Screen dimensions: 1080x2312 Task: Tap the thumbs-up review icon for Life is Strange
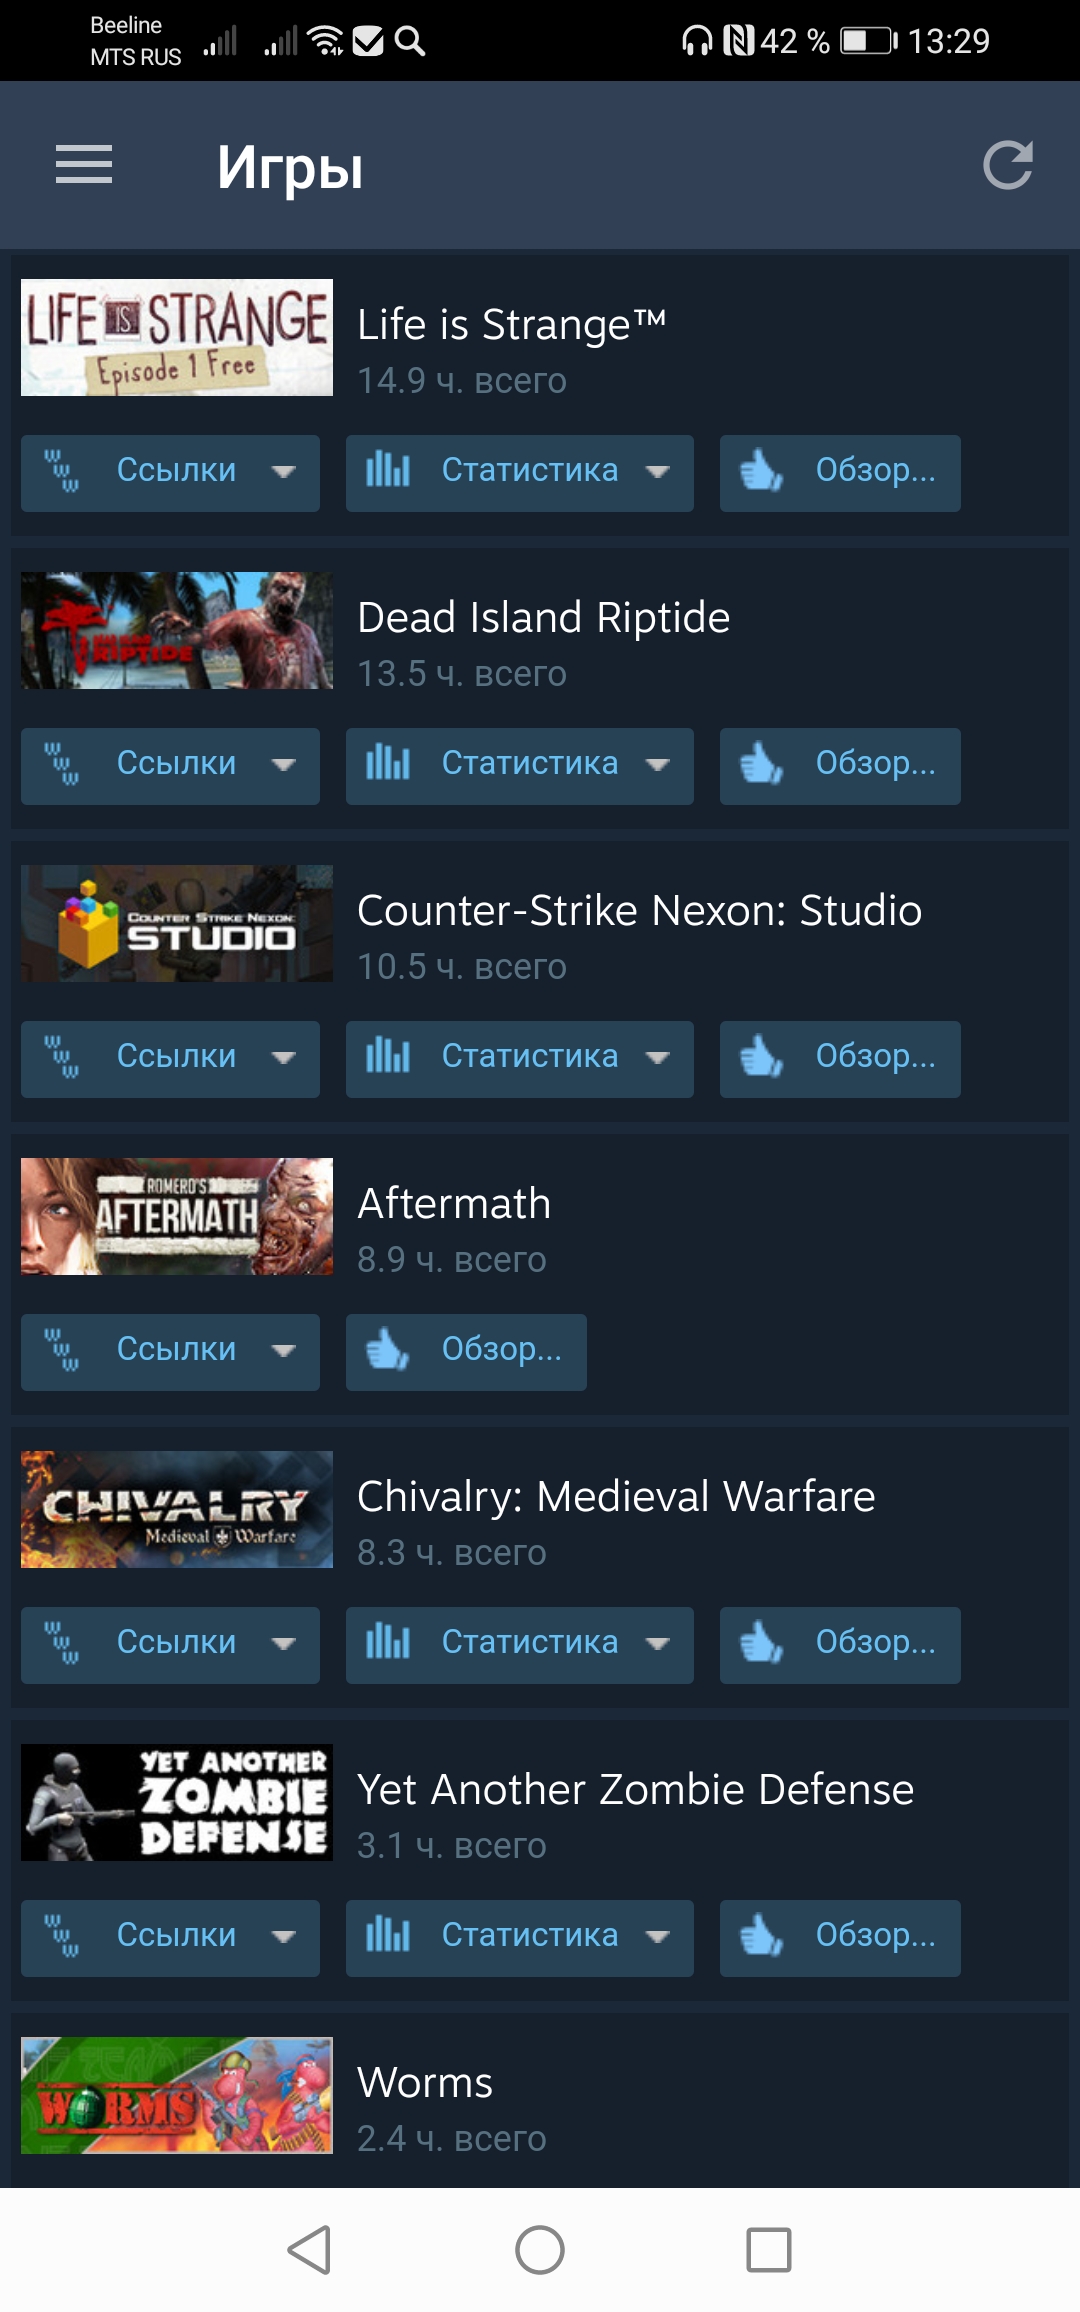[761, 471]
